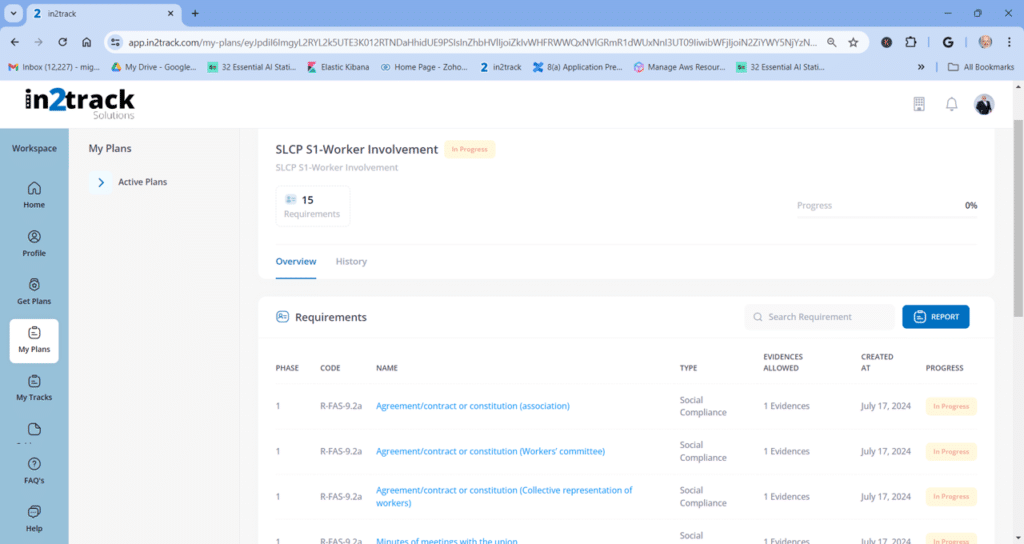Click the organization building icon
The image size is (1024, 544).
919,105
